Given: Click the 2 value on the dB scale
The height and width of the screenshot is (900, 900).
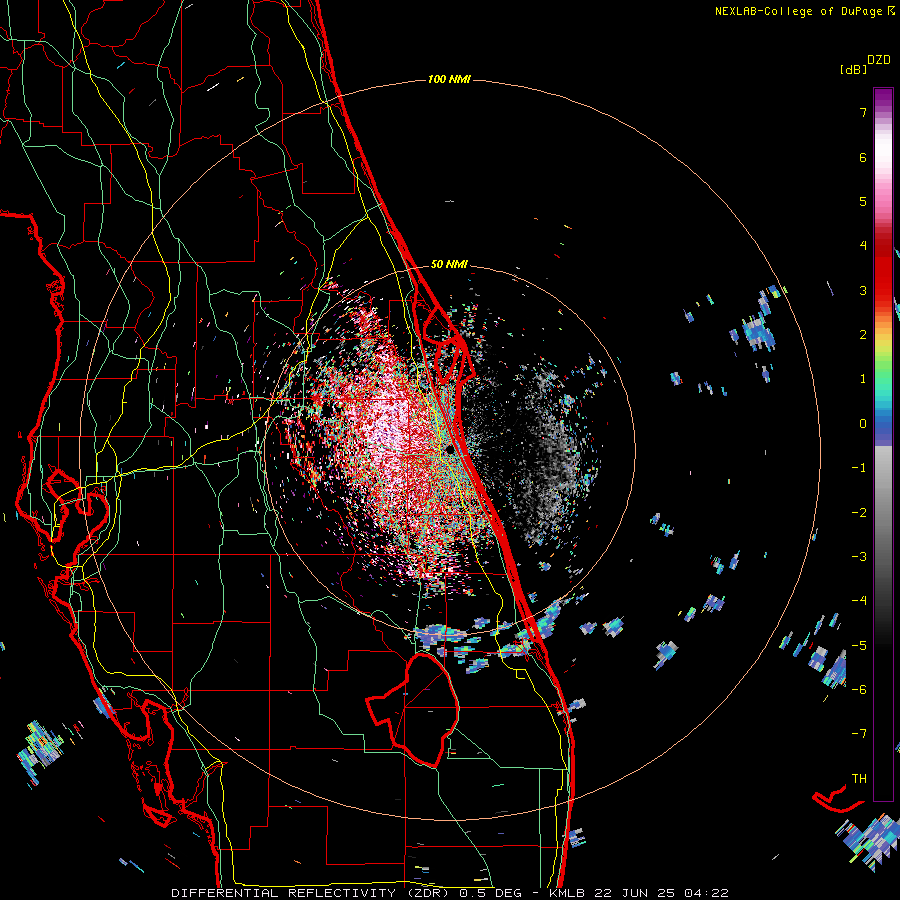Looking at the screenshot, I should (x=863, y=335).
